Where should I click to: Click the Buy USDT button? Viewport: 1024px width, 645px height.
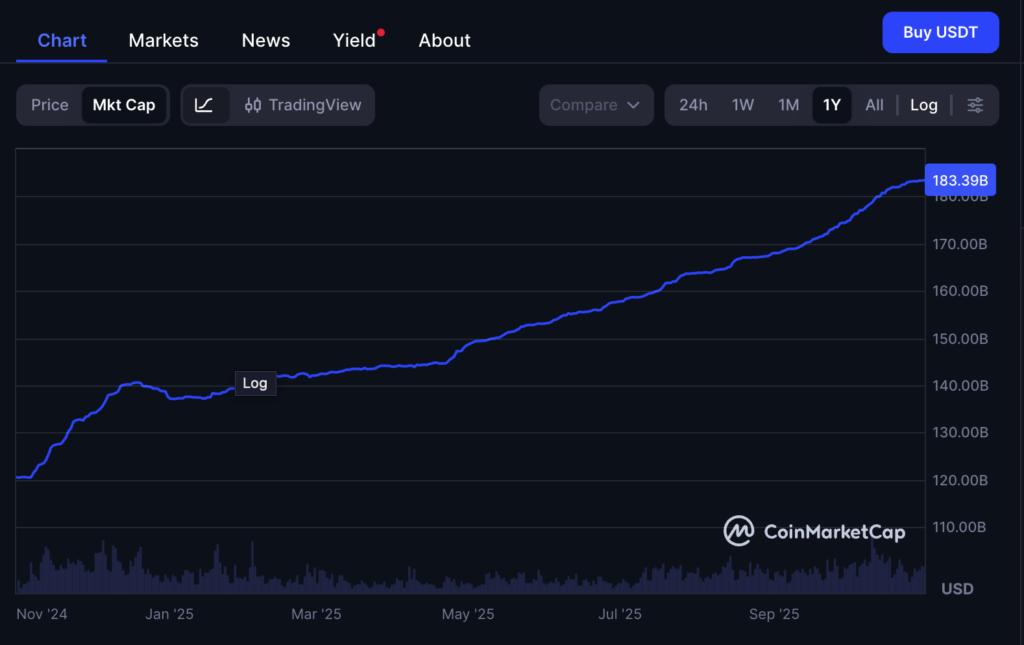(x=940, y=32)
